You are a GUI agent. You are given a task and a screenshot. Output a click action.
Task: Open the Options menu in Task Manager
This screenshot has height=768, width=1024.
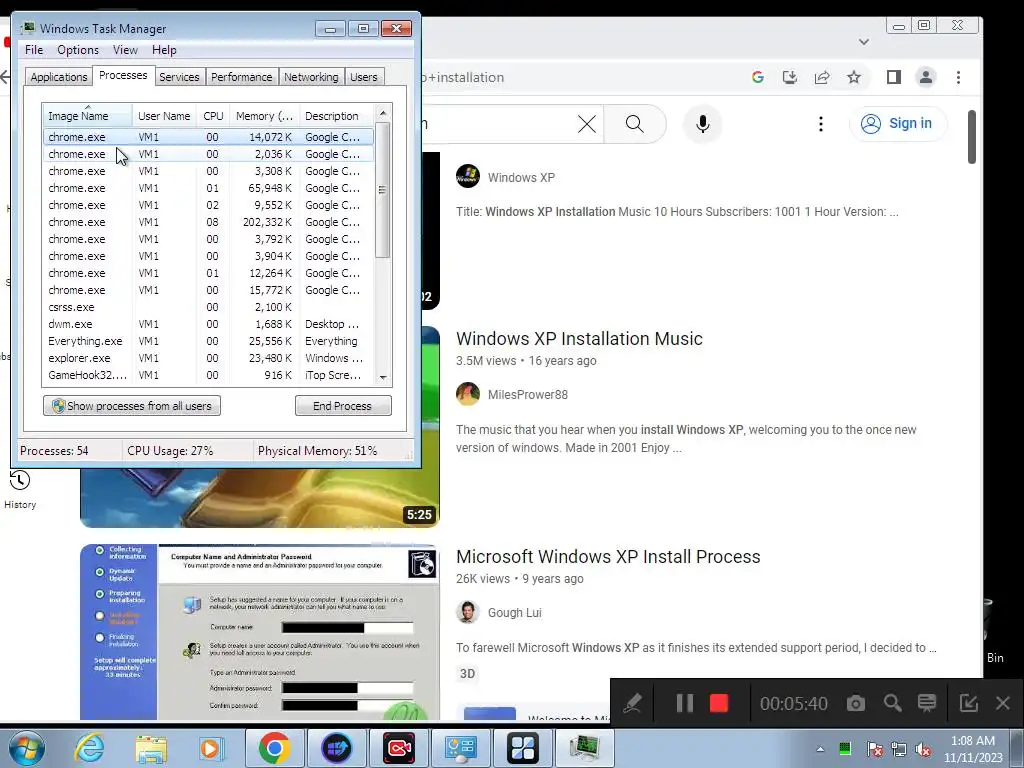coord(78,50)
